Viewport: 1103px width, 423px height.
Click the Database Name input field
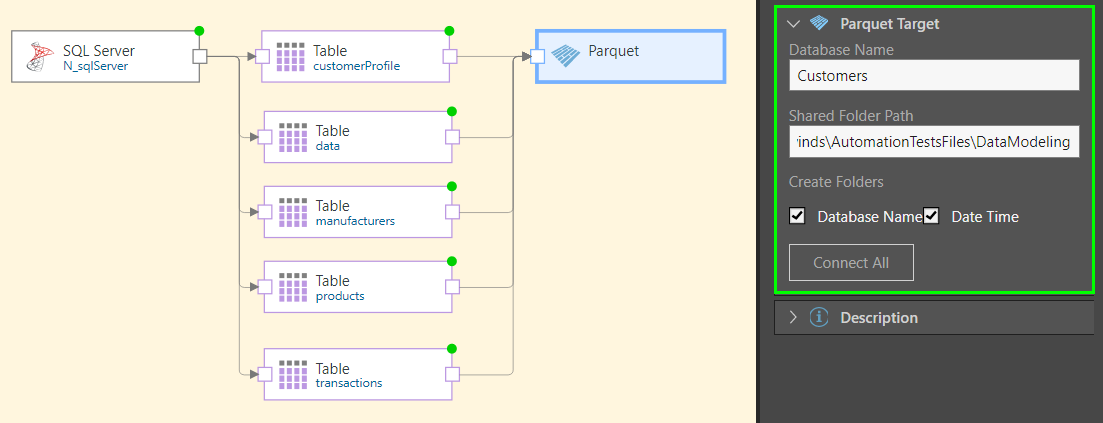pyautogui.click(x=933, y=75)
